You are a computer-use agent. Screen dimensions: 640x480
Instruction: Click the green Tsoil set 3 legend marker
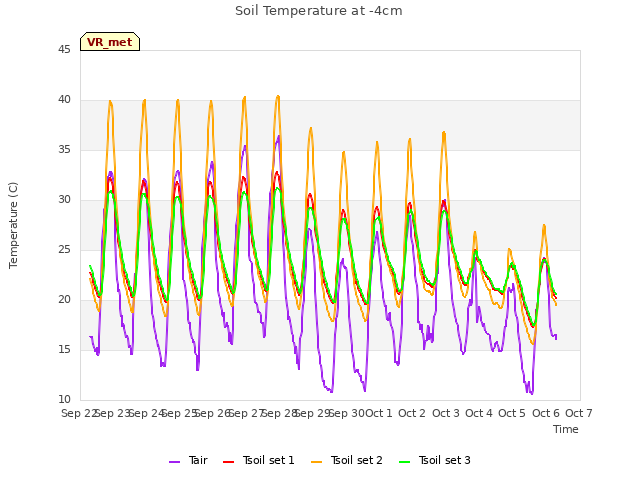click(405, 462)
